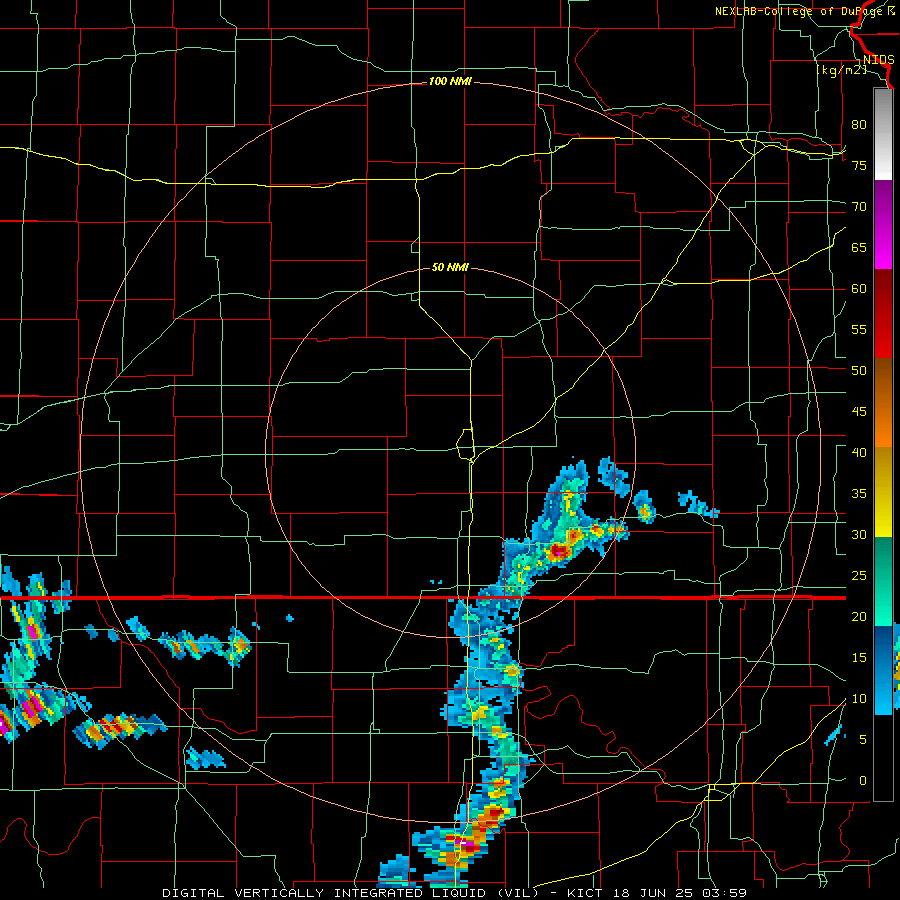Click the 70 value on color scale
This screenshot has width=900, height=900.
click(x=859, y=207)
